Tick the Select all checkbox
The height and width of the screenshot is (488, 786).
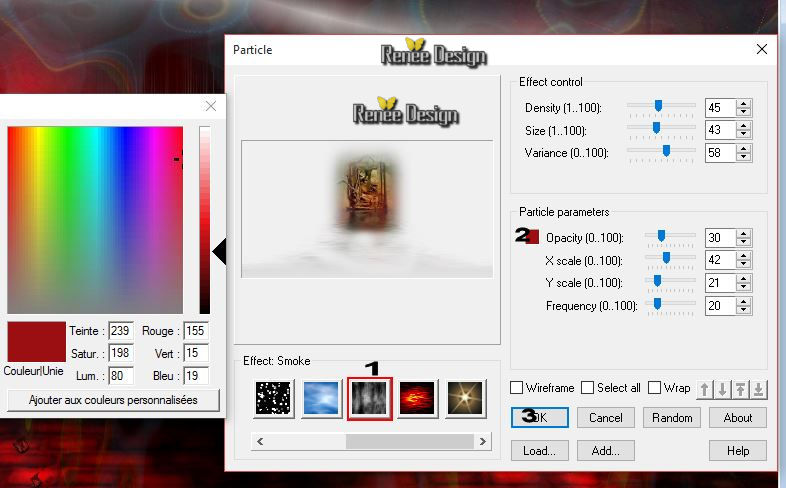point(587,388)
